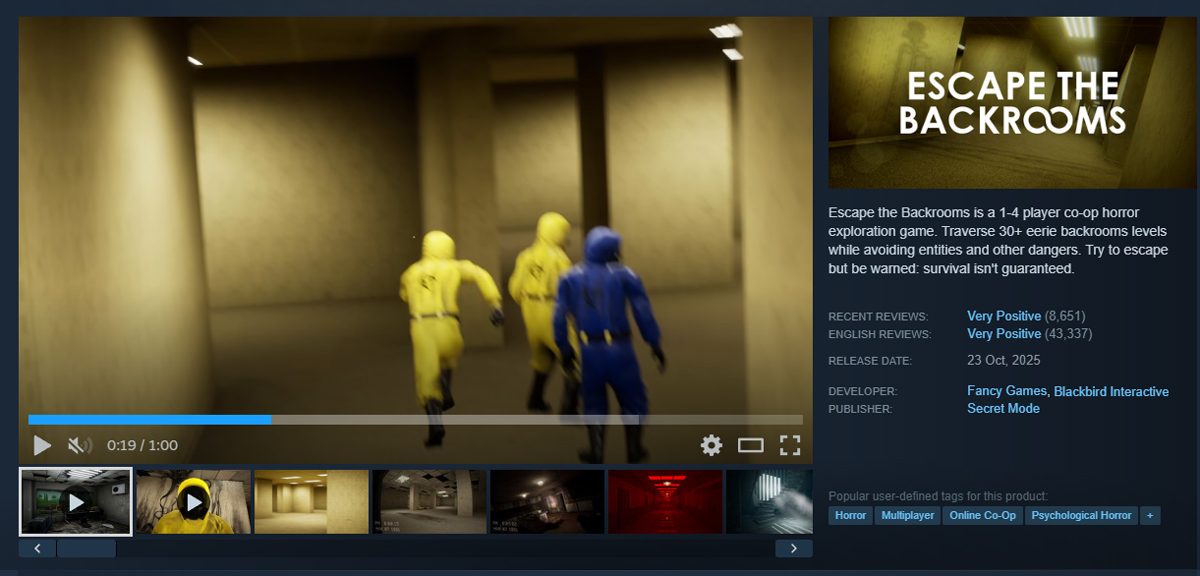
Task: Select the first office trailer thumbnail
Action: click(x=76, y=502)
